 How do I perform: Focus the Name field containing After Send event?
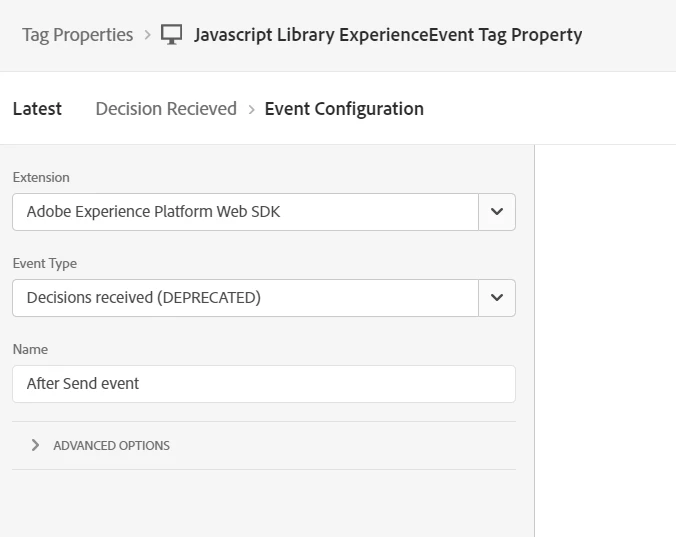(264, 384)
